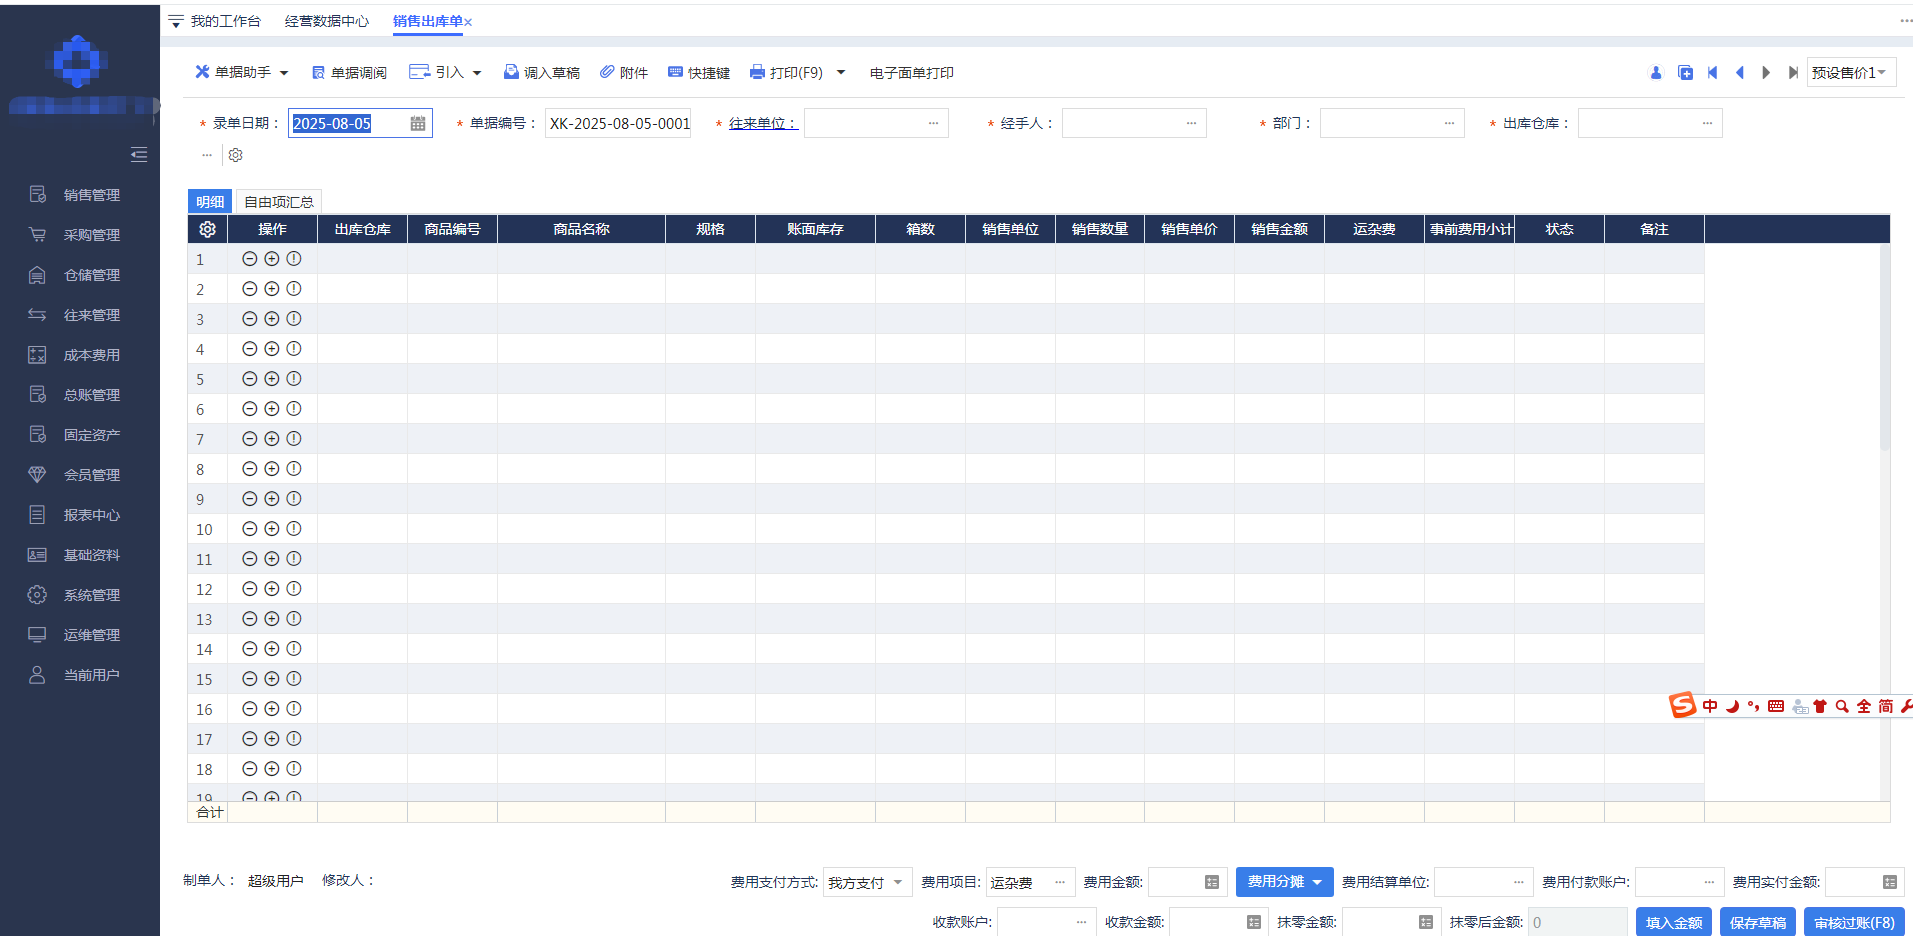The height and width of the screenshot is (936, 1913).
Task: Click the info icon in row 5
Action: [x=294, y=379]
